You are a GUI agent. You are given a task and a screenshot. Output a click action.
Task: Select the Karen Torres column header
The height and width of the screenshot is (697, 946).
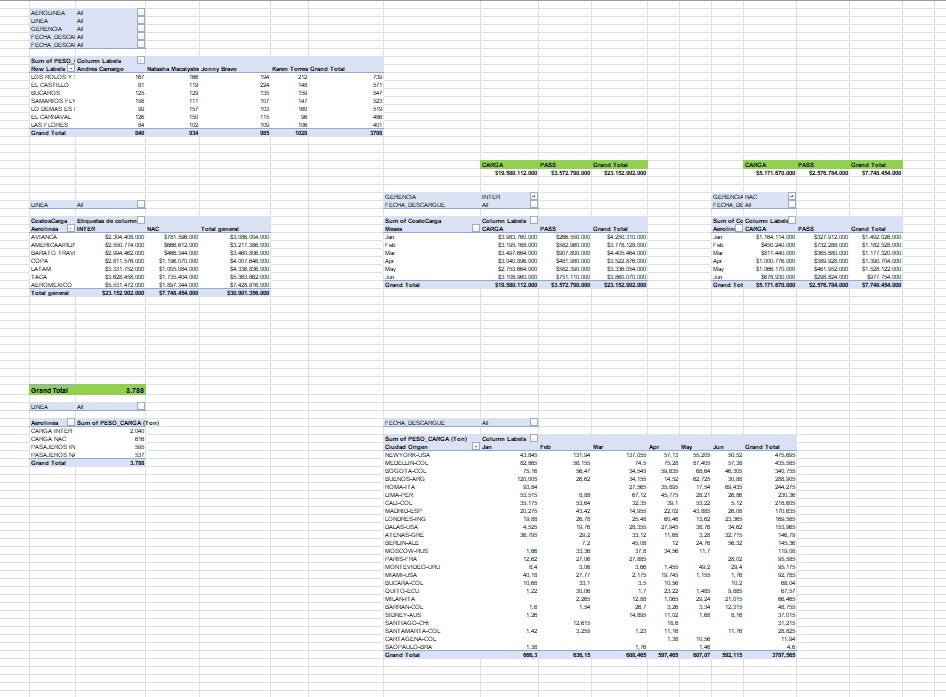(x=290, y=69)
